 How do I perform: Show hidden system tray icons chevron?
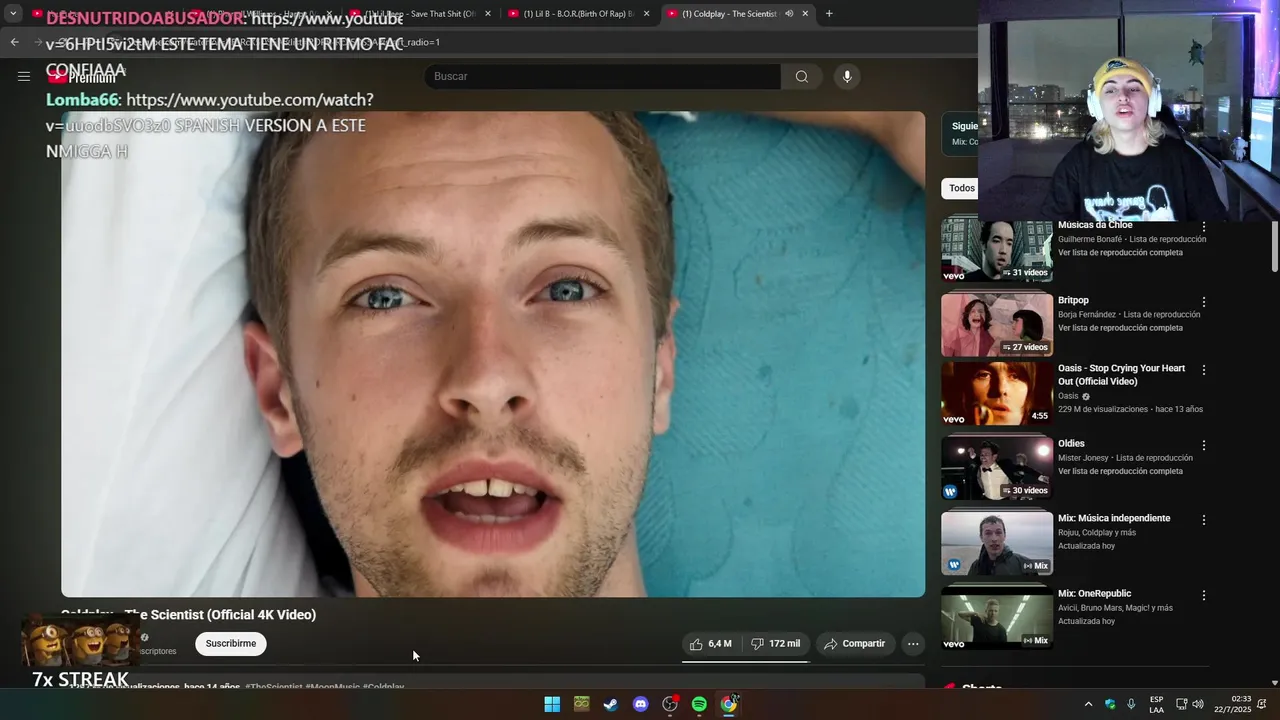pyautogui.click(x=1088, y=704)
